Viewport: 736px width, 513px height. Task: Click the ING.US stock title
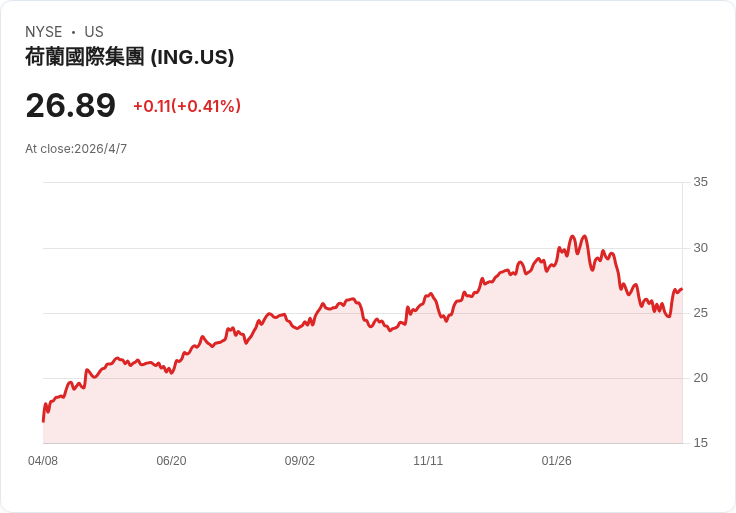tap(130, 57)
